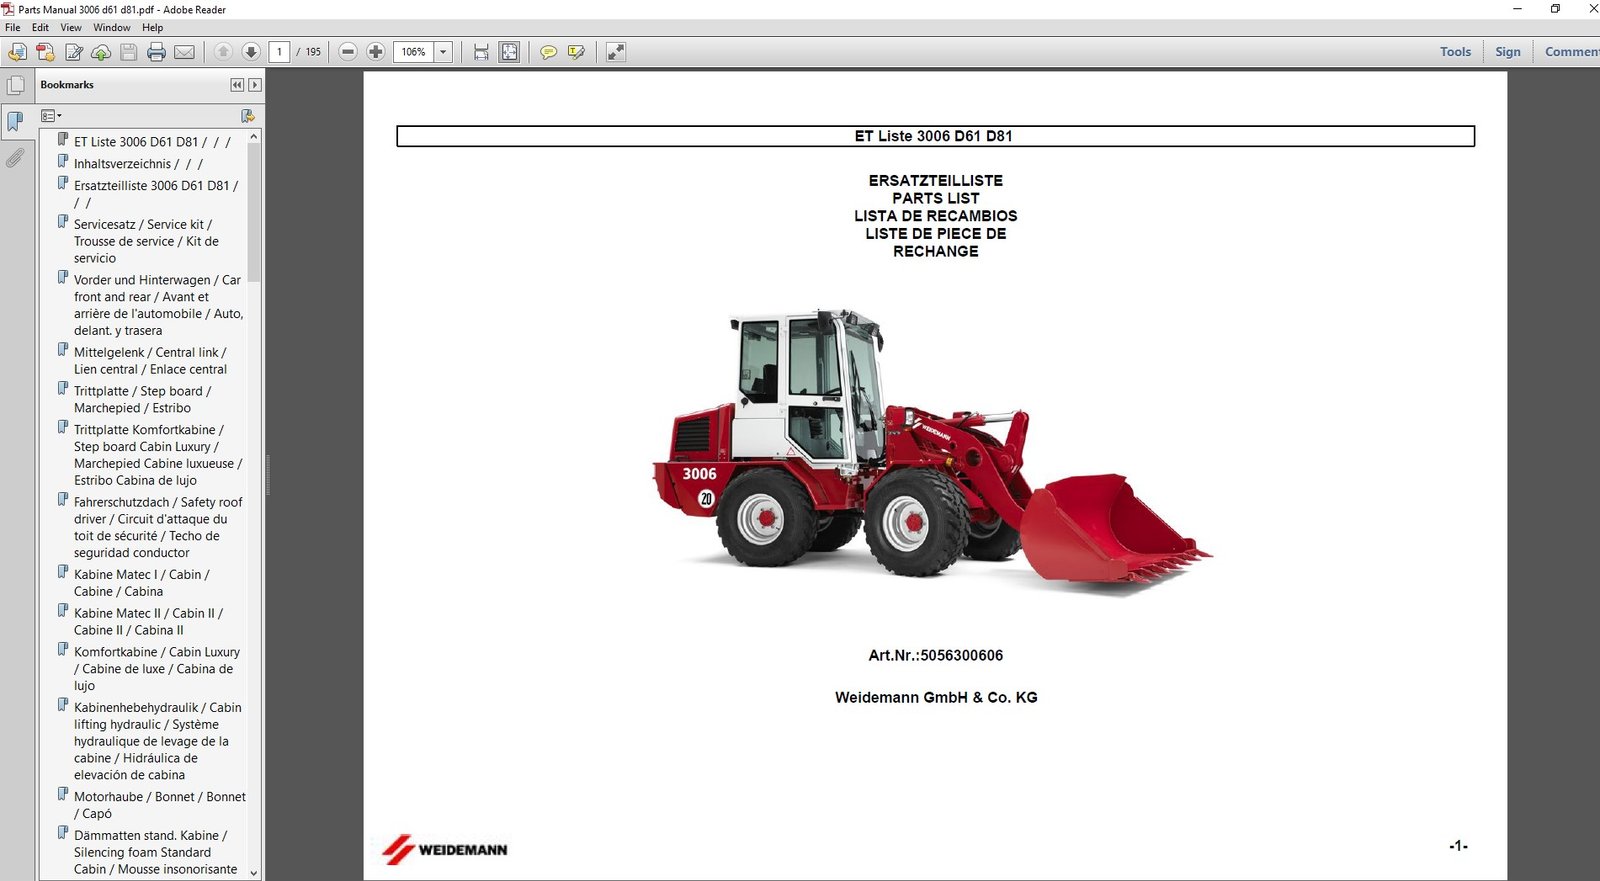The width and height of the screenshot is (1600, 881).
Task: Toggle fit to window width scrolling
Action: pyautogui.click(x=481, y=52)
